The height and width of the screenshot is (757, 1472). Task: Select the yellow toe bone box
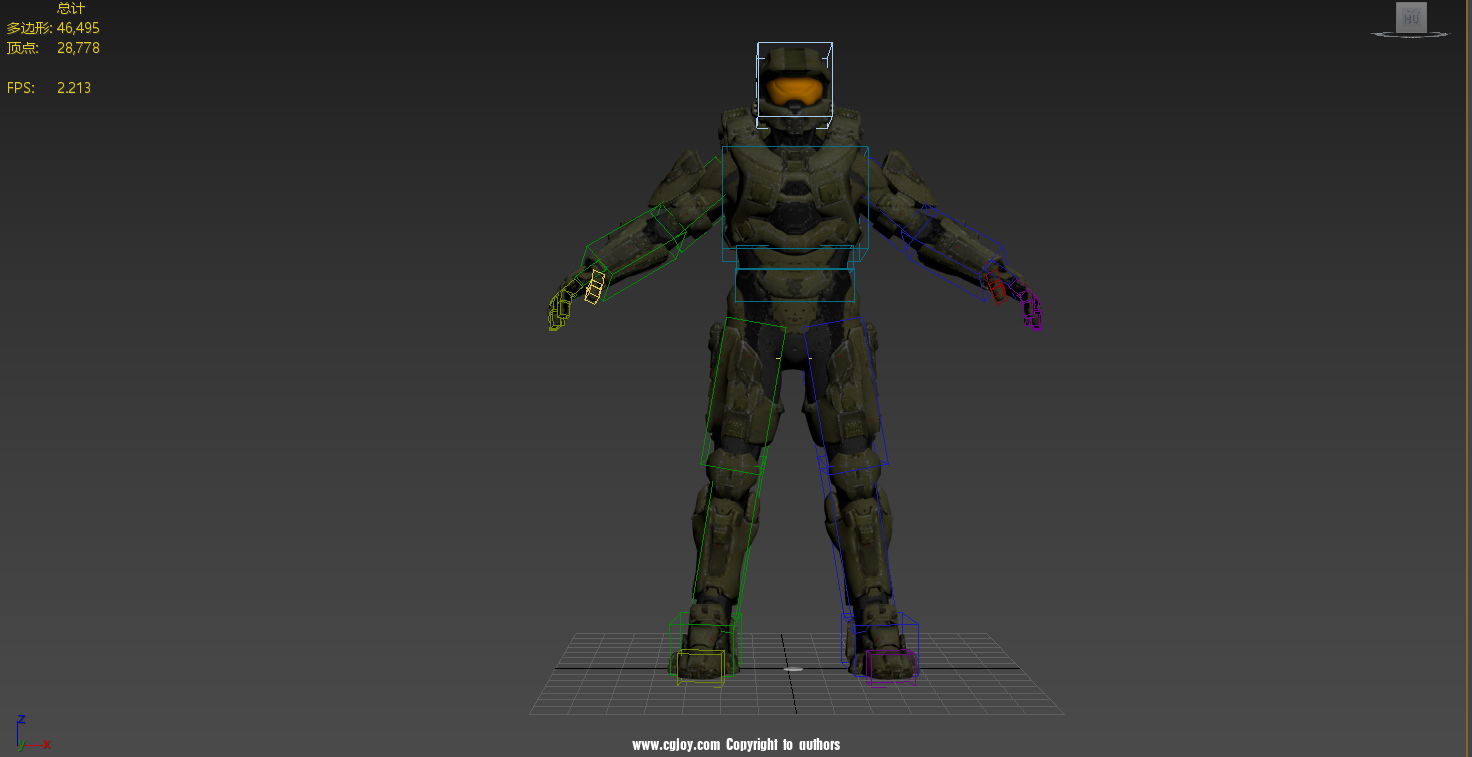coord(700,666)
